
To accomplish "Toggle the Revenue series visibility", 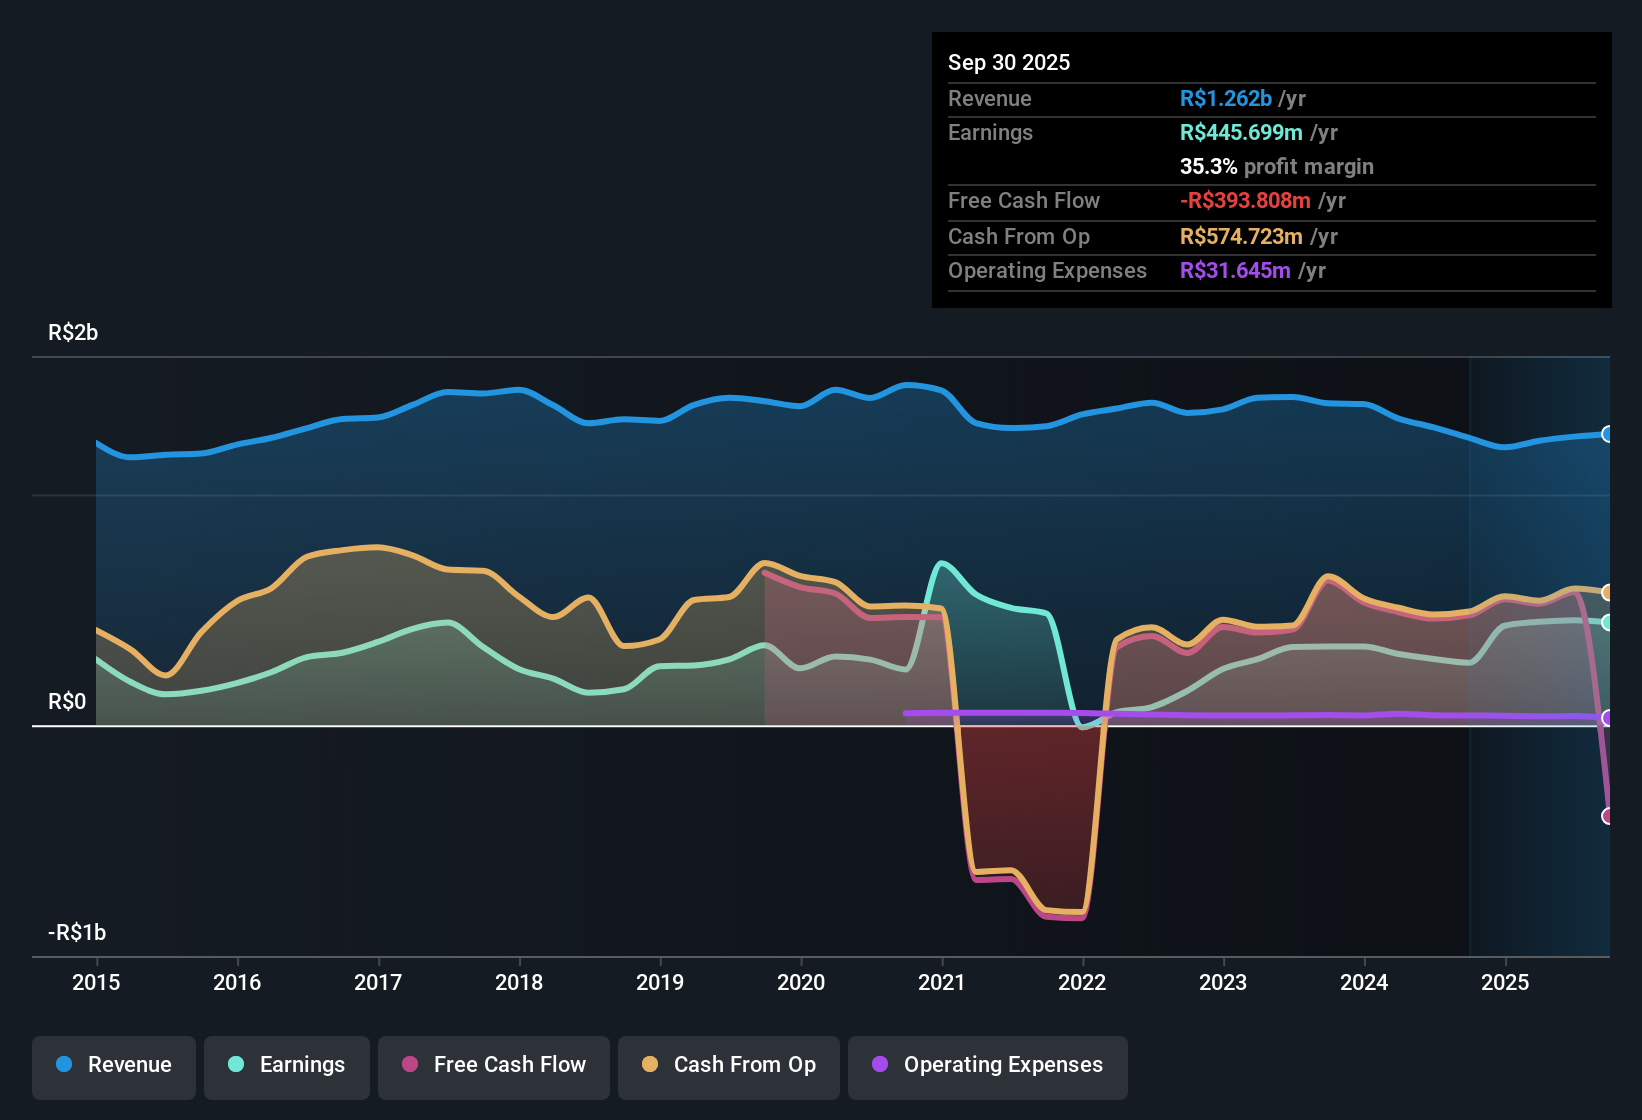I will coord(113,1065).
